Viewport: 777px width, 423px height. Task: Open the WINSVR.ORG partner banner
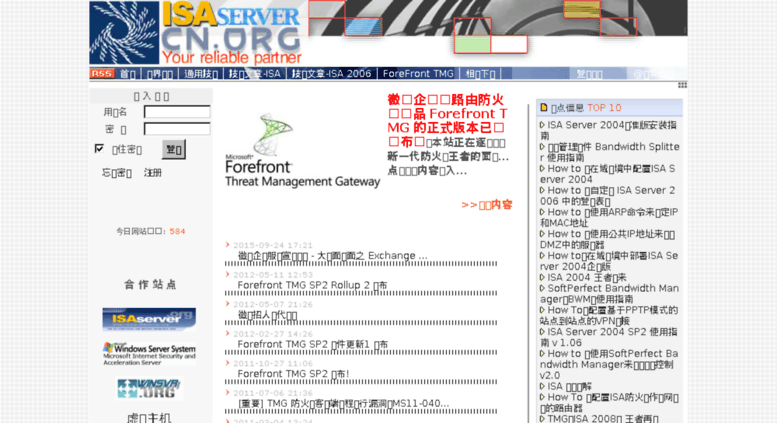[149, 388]
